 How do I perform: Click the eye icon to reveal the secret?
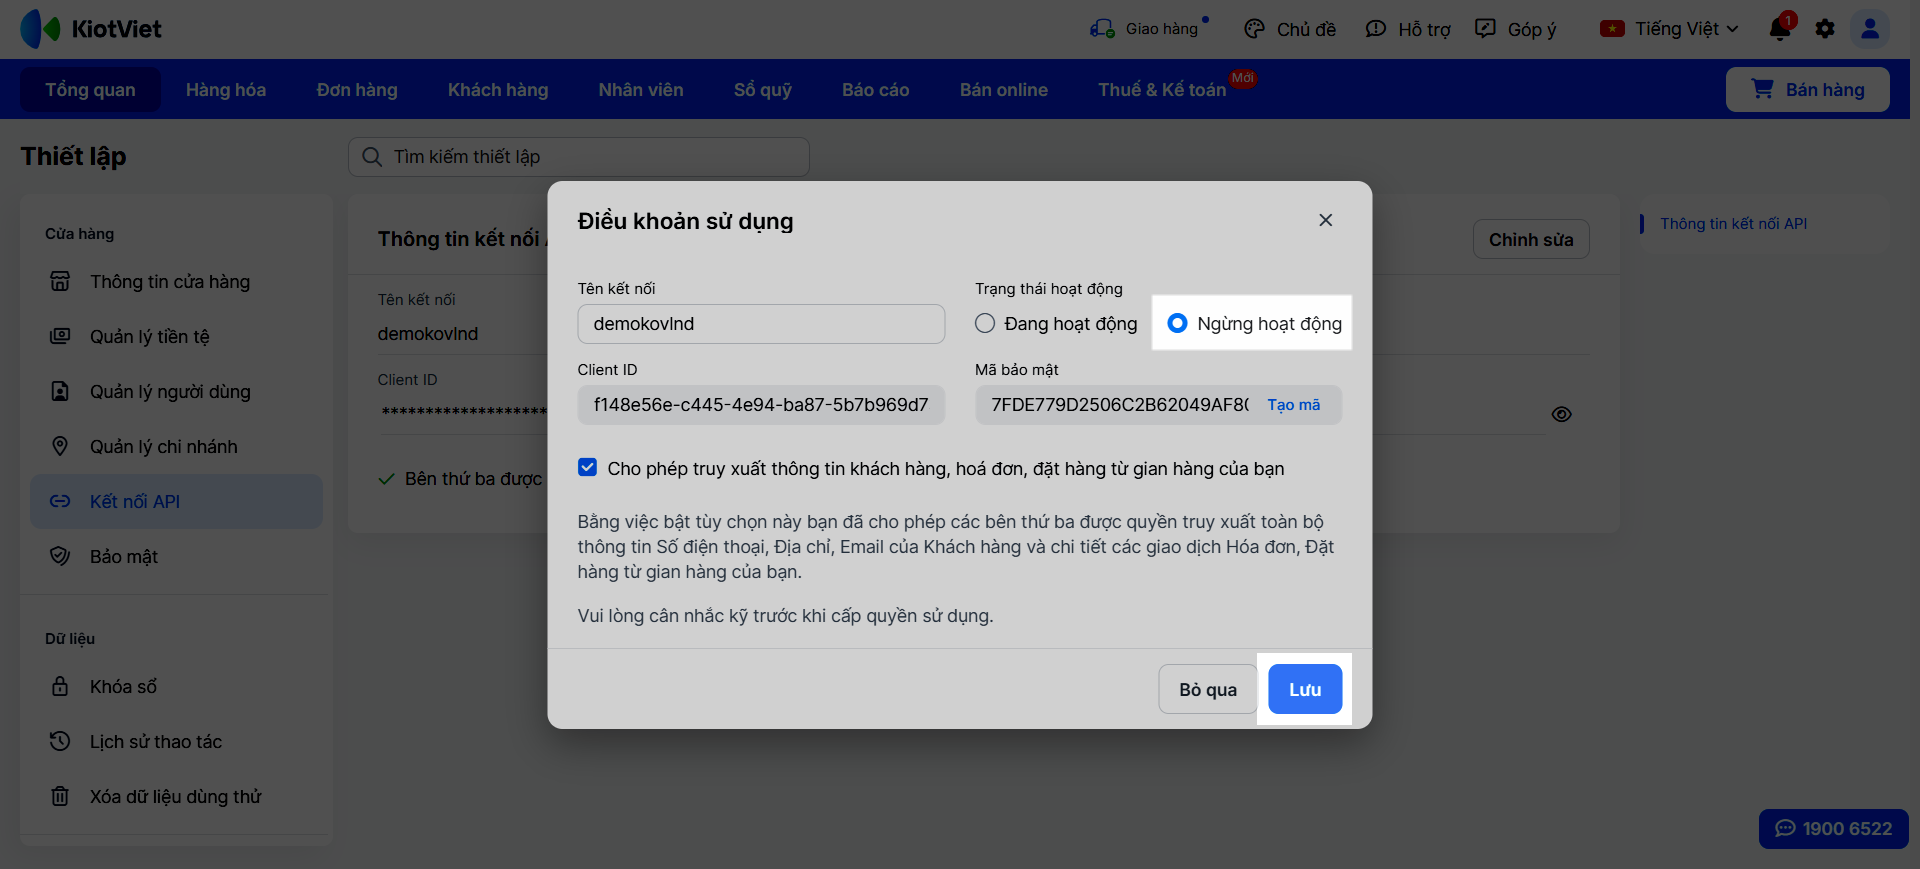click(1561, 414)
